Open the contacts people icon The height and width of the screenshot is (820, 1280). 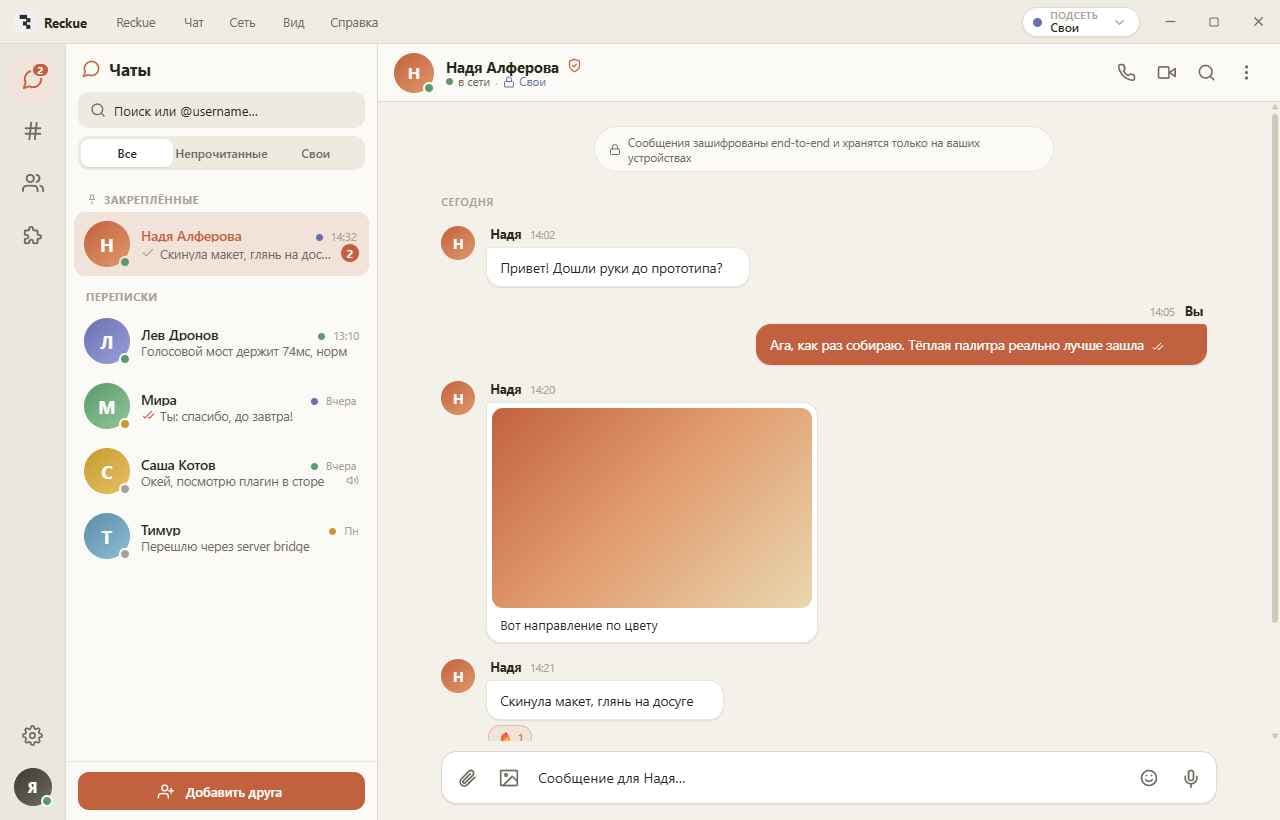(33, 184)
